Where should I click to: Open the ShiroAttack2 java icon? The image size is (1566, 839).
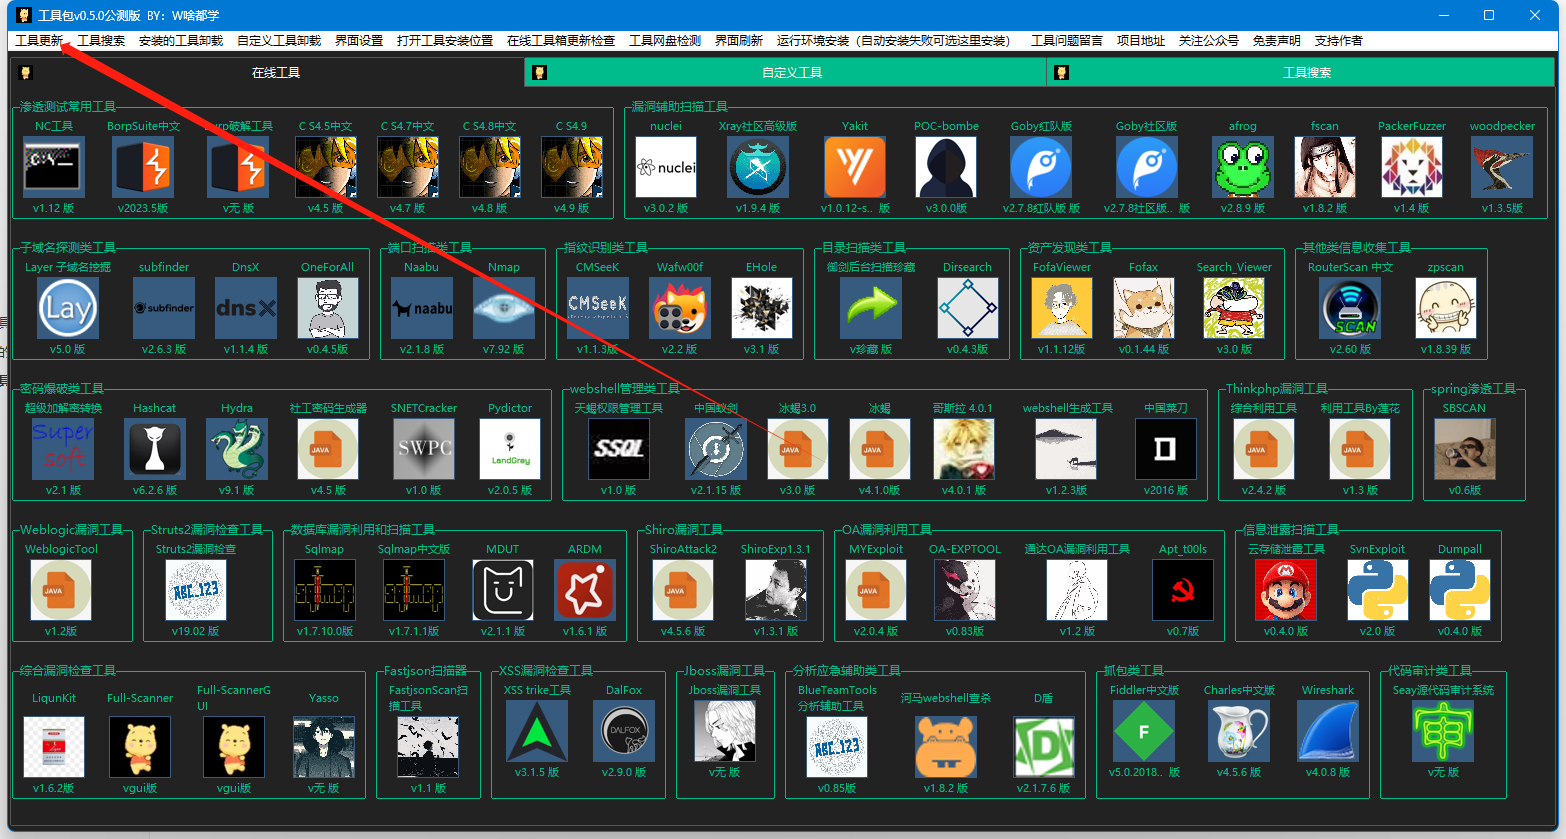pos(683,590)
